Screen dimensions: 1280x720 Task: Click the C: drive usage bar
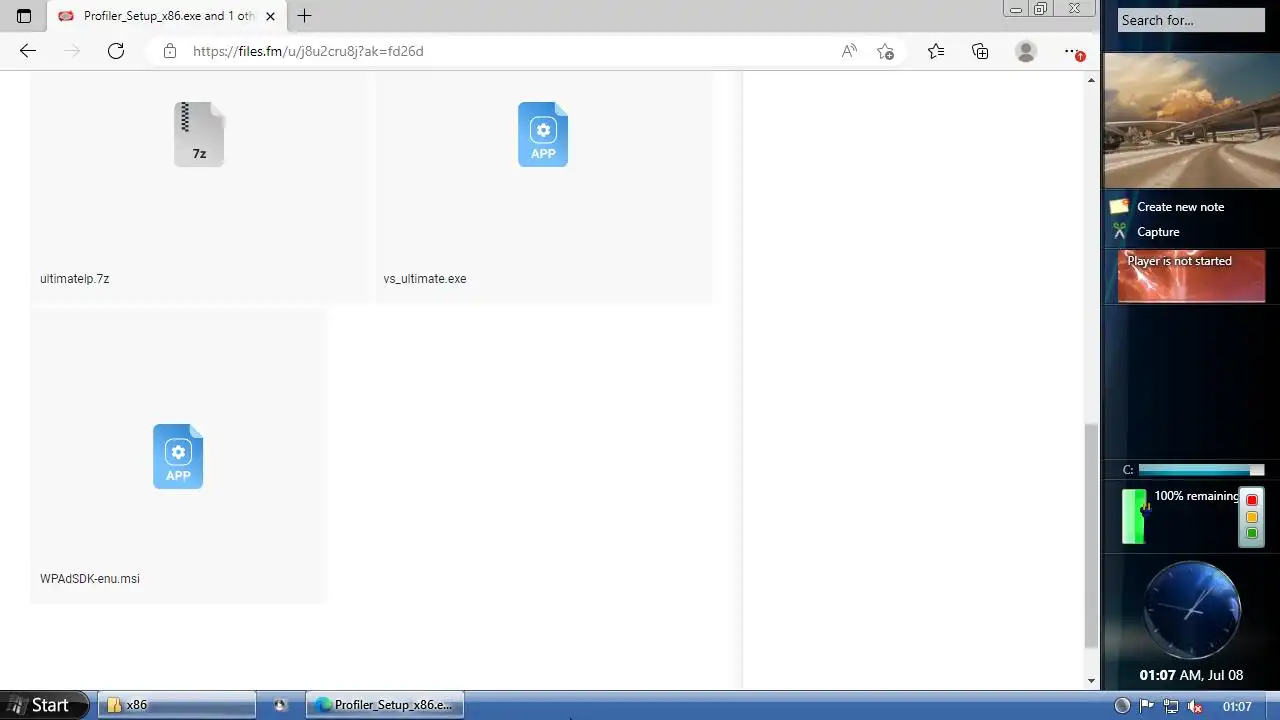(x=1201, y=470)
